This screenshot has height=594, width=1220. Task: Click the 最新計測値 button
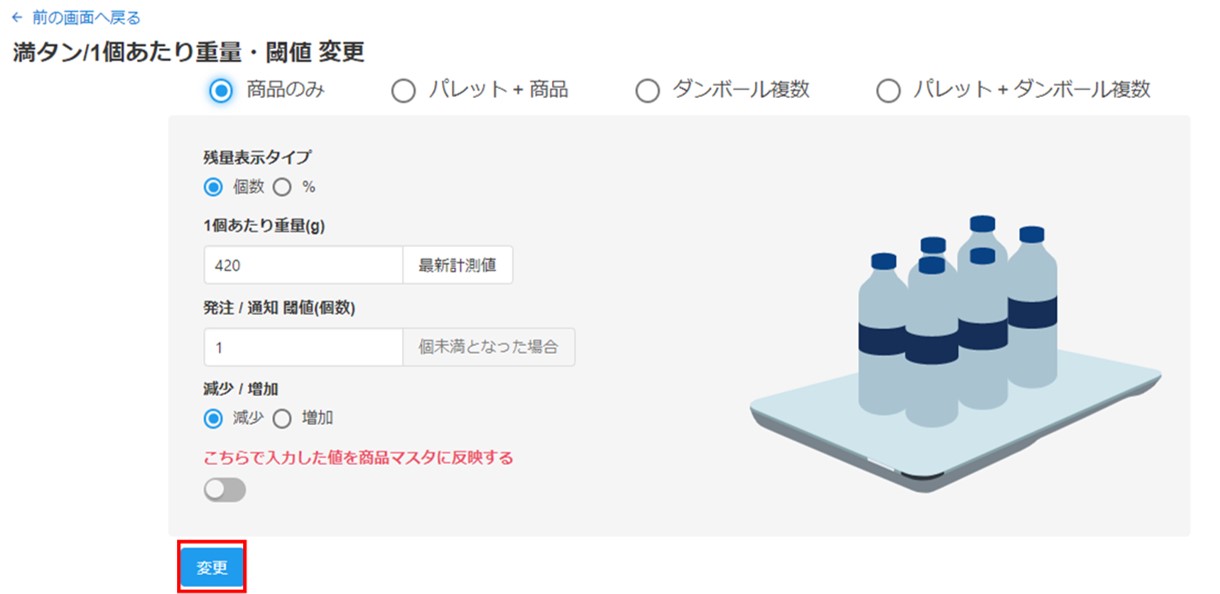pyautogui.click(x=457, y=265)
